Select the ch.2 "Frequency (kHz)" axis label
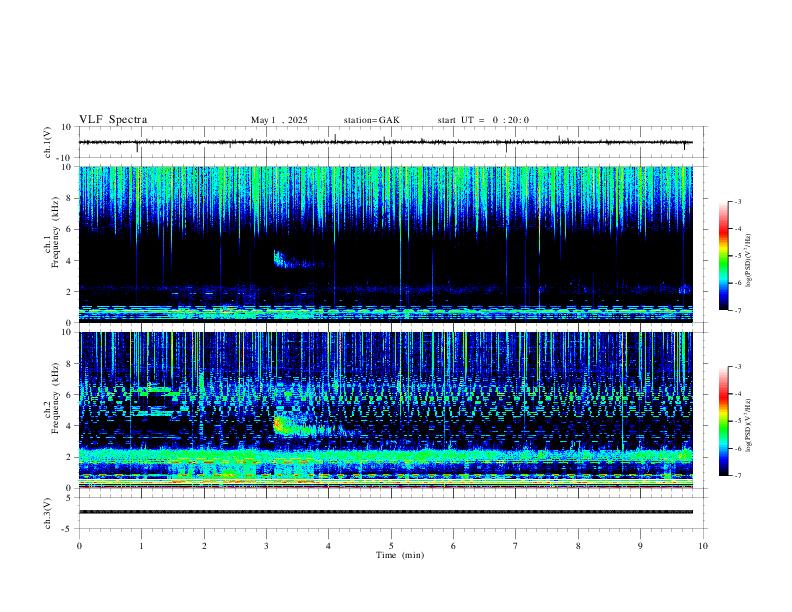Image resolution: width=792 pixels, height=612 pixels. (x=55, y=398)
